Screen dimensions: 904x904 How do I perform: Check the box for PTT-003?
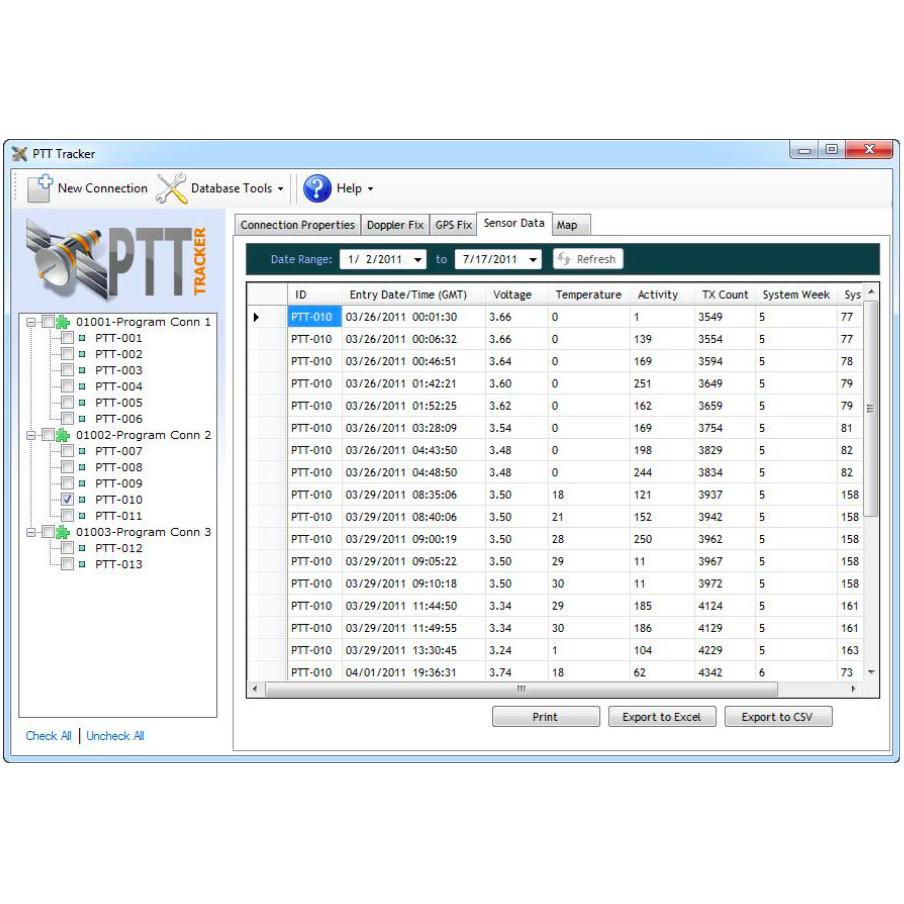[x=67, y=370]
